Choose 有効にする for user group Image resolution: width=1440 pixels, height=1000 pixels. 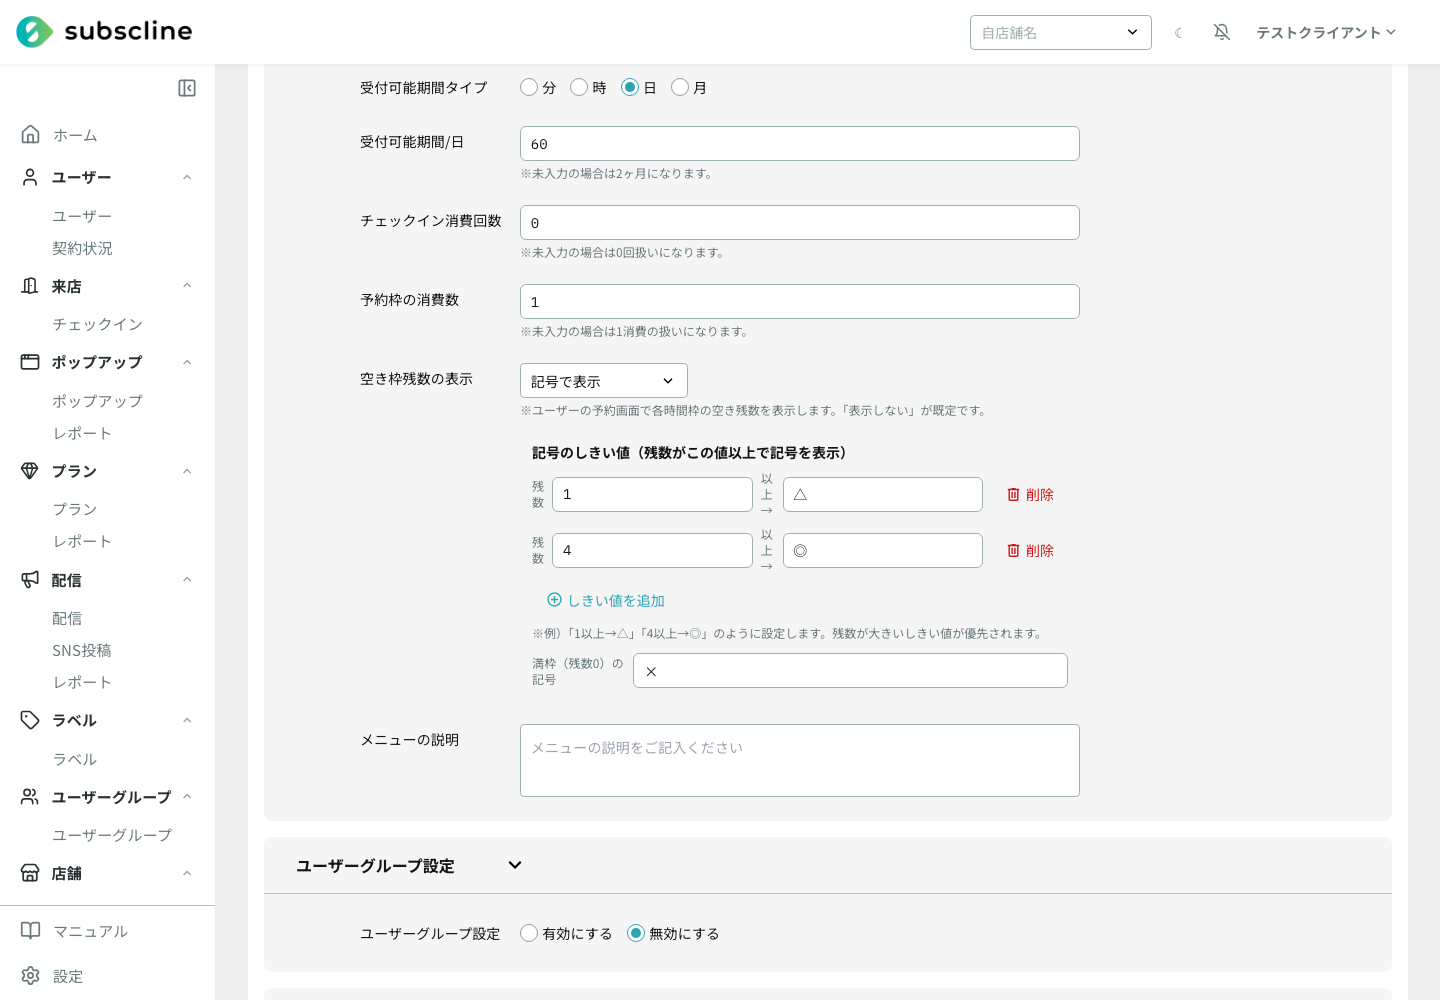click(x=529, y=933)
